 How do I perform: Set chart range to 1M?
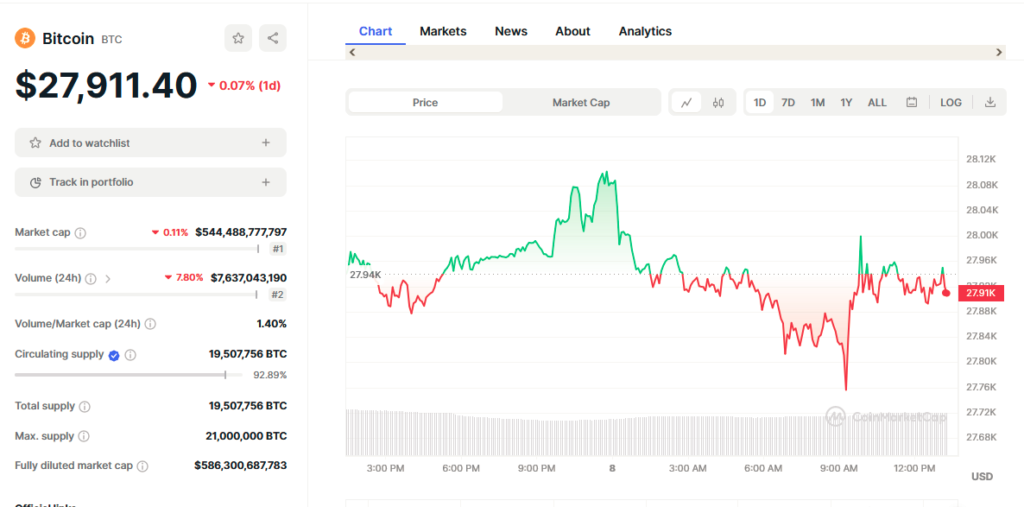(818, 103)
